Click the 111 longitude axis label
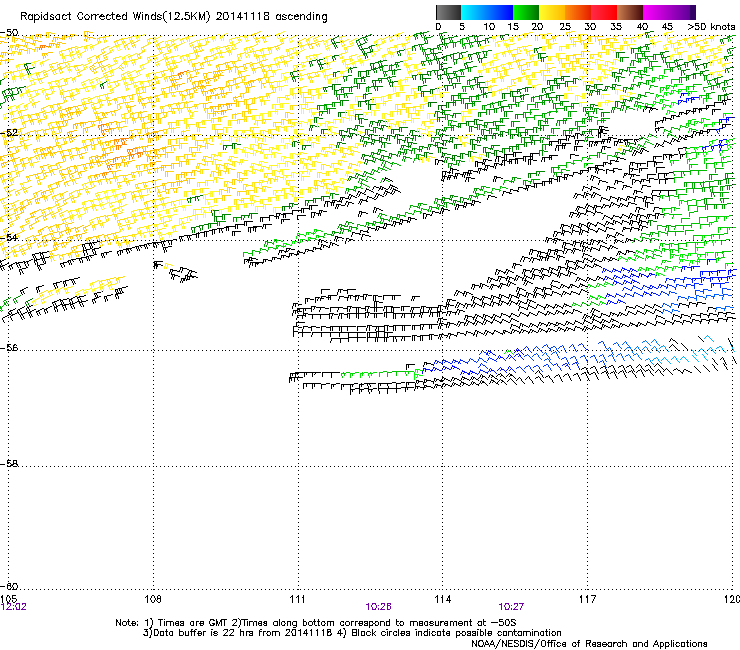This screenshot has height=650, width=740. [x=297, y=599]
